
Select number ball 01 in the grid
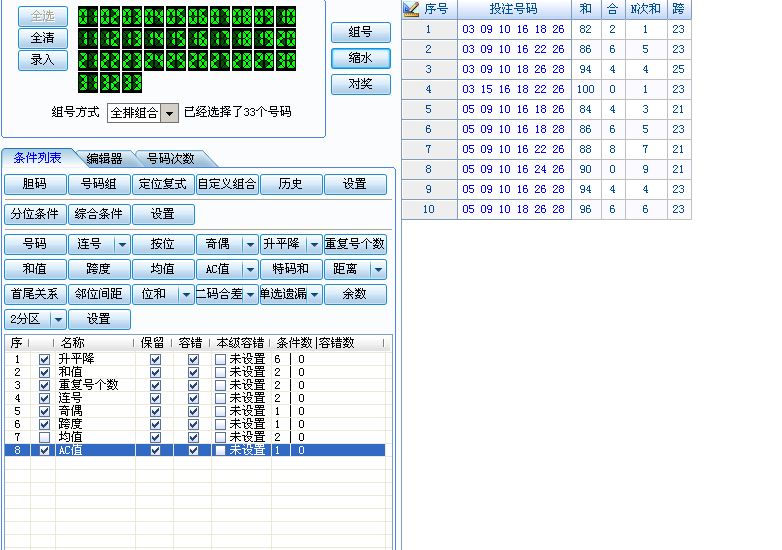tap(88, 17)
